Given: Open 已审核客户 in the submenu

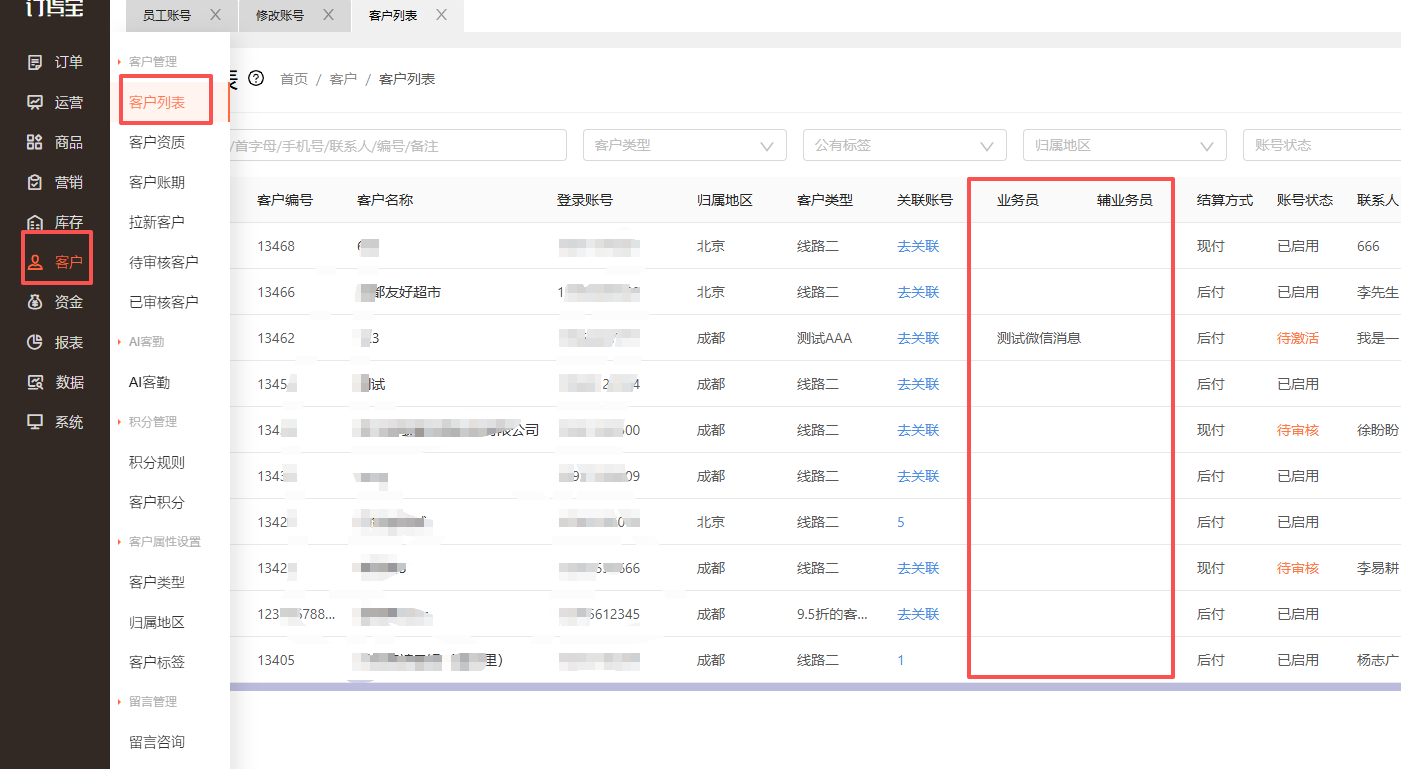Looking at the screenshot, I should [164, 302].
